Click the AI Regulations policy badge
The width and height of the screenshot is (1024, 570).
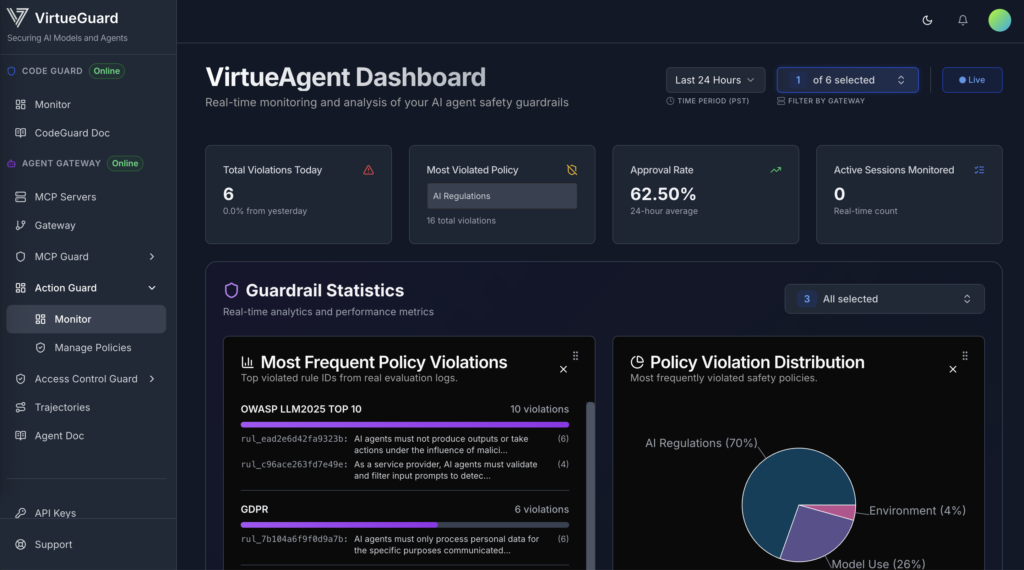click(502, 196)
